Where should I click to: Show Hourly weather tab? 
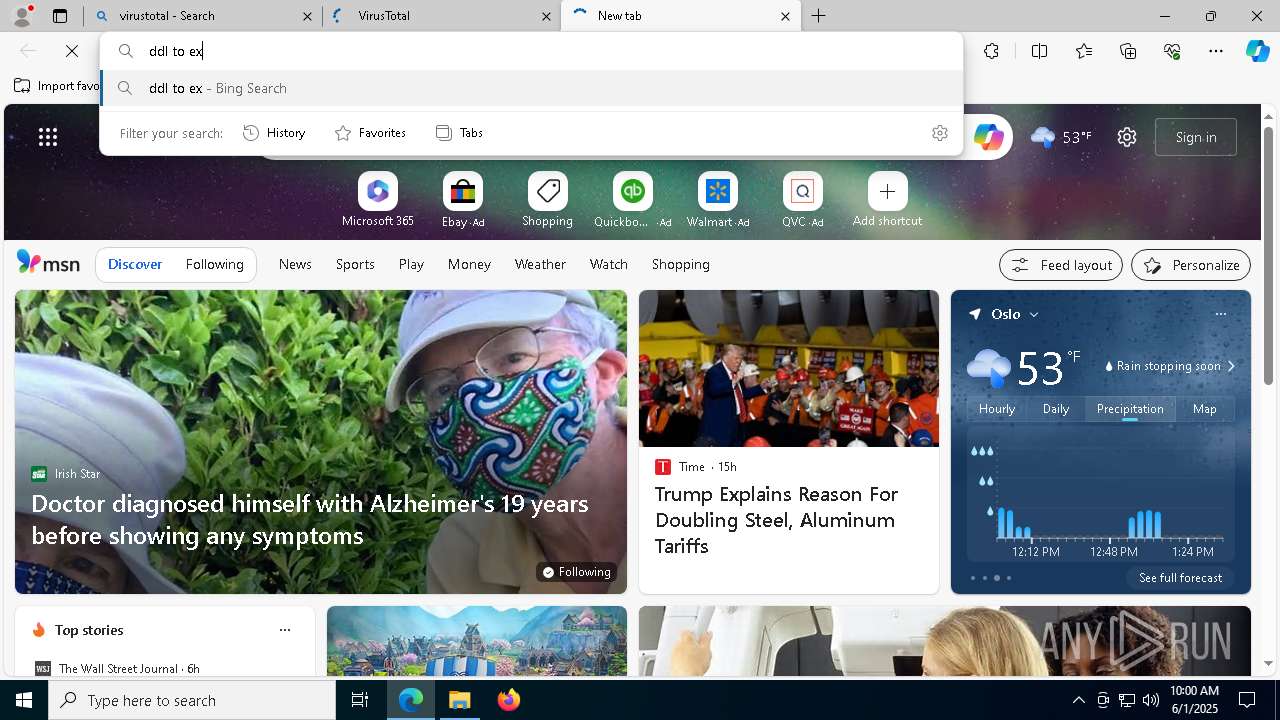click(x=997, y=409)
